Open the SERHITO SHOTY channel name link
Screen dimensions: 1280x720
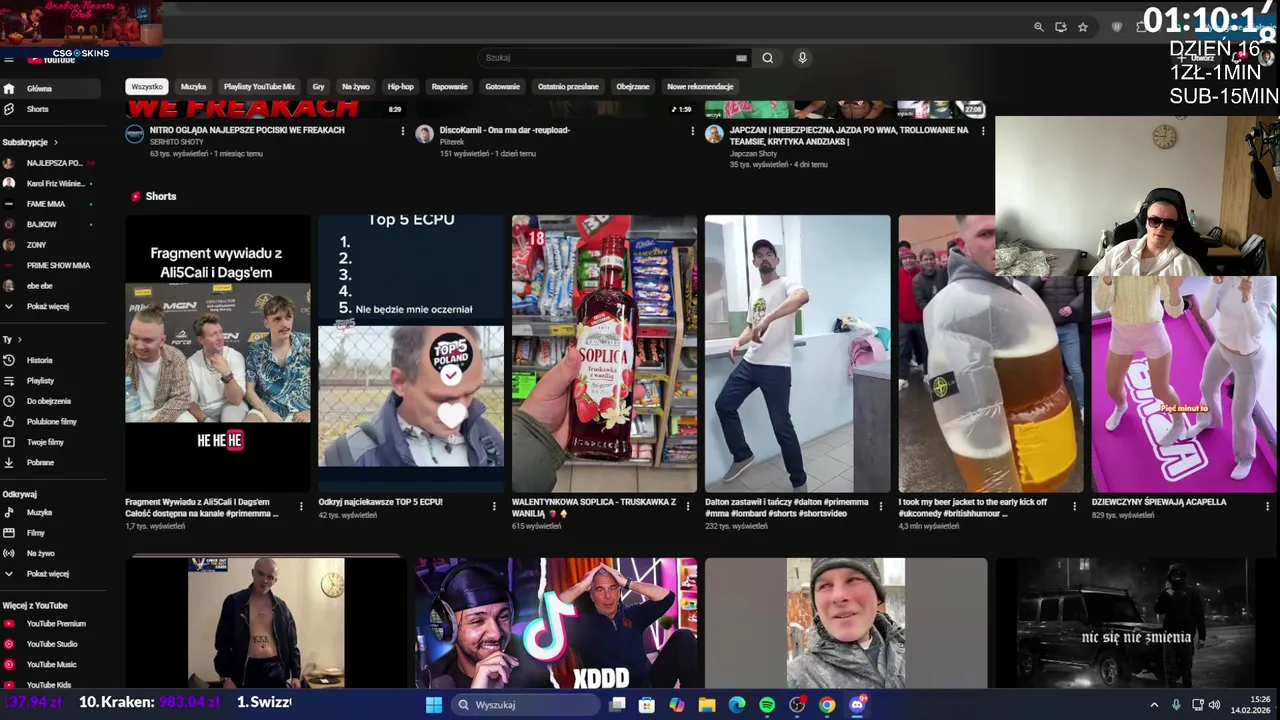(x=176, y=142)
